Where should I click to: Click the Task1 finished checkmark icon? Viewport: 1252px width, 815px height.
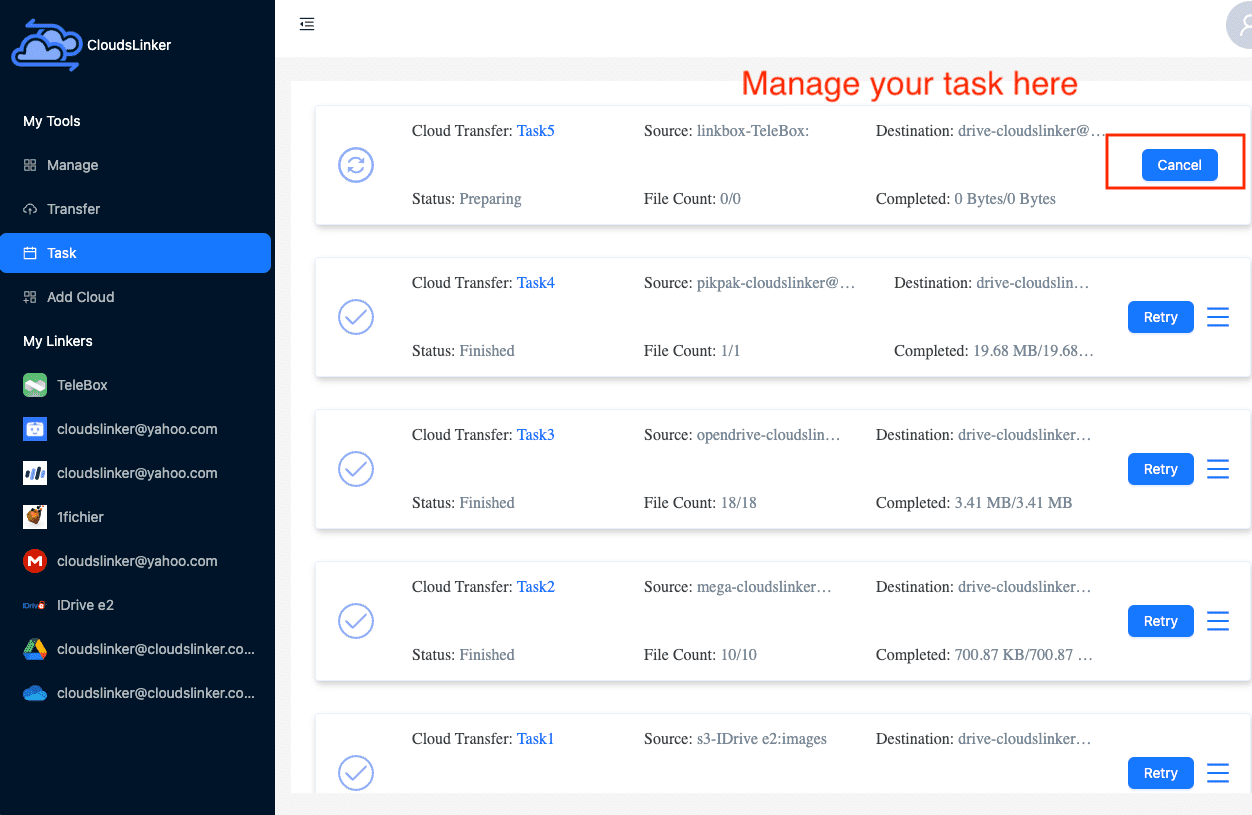click(x=356, y=773)
